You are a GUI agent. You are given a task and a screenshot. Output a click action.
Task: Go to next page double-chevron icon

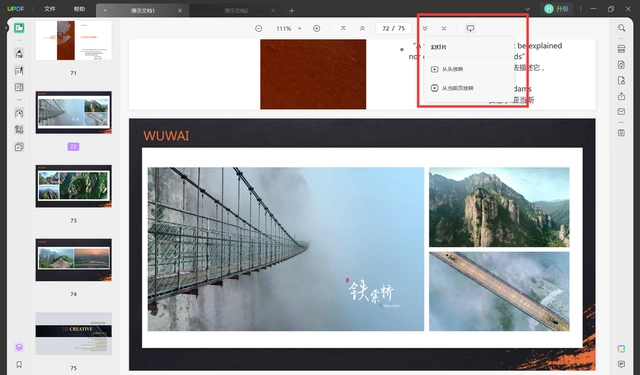[425, 28]
